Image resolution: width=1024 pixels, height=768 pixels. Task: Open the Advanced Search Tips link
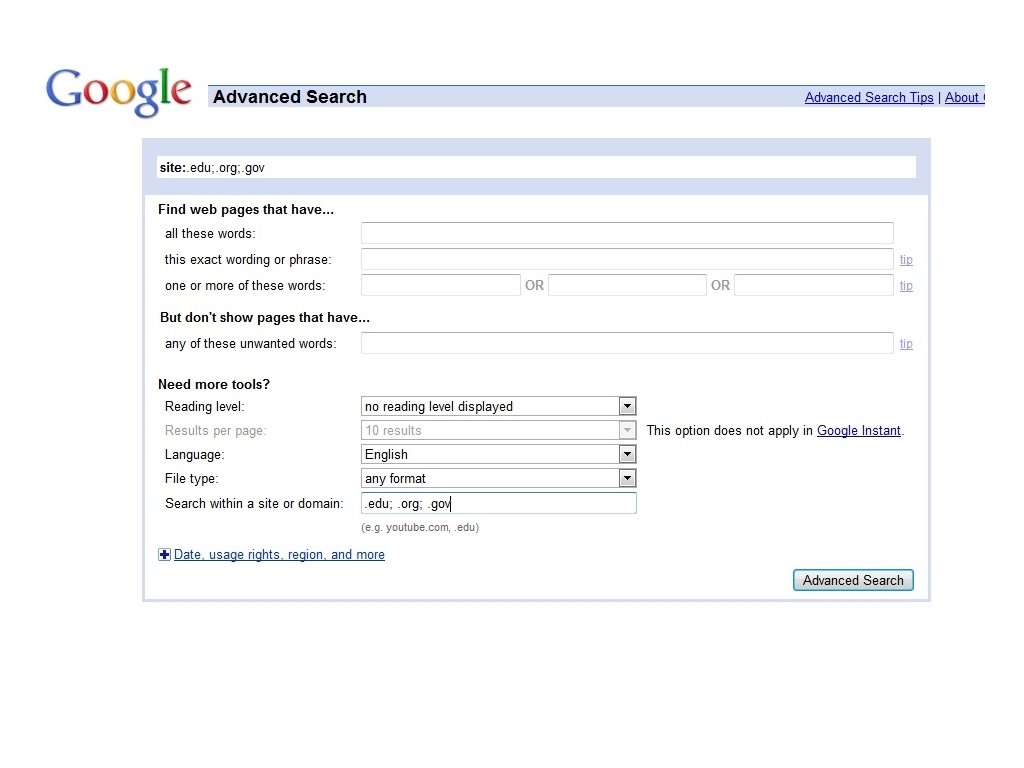pyautogui.click(x=868, y=97)
